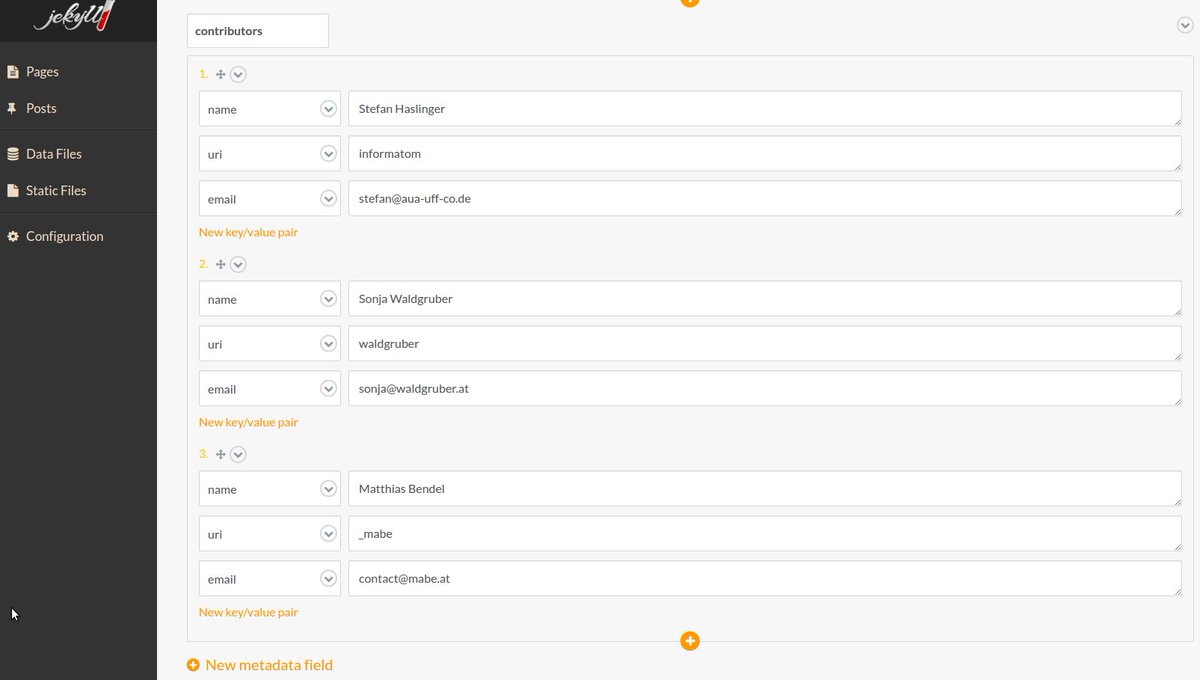Open dropdown on contact@mabe.at email key
The width and height of the screenshot is (1200, 680).
[x=328, y=579]
